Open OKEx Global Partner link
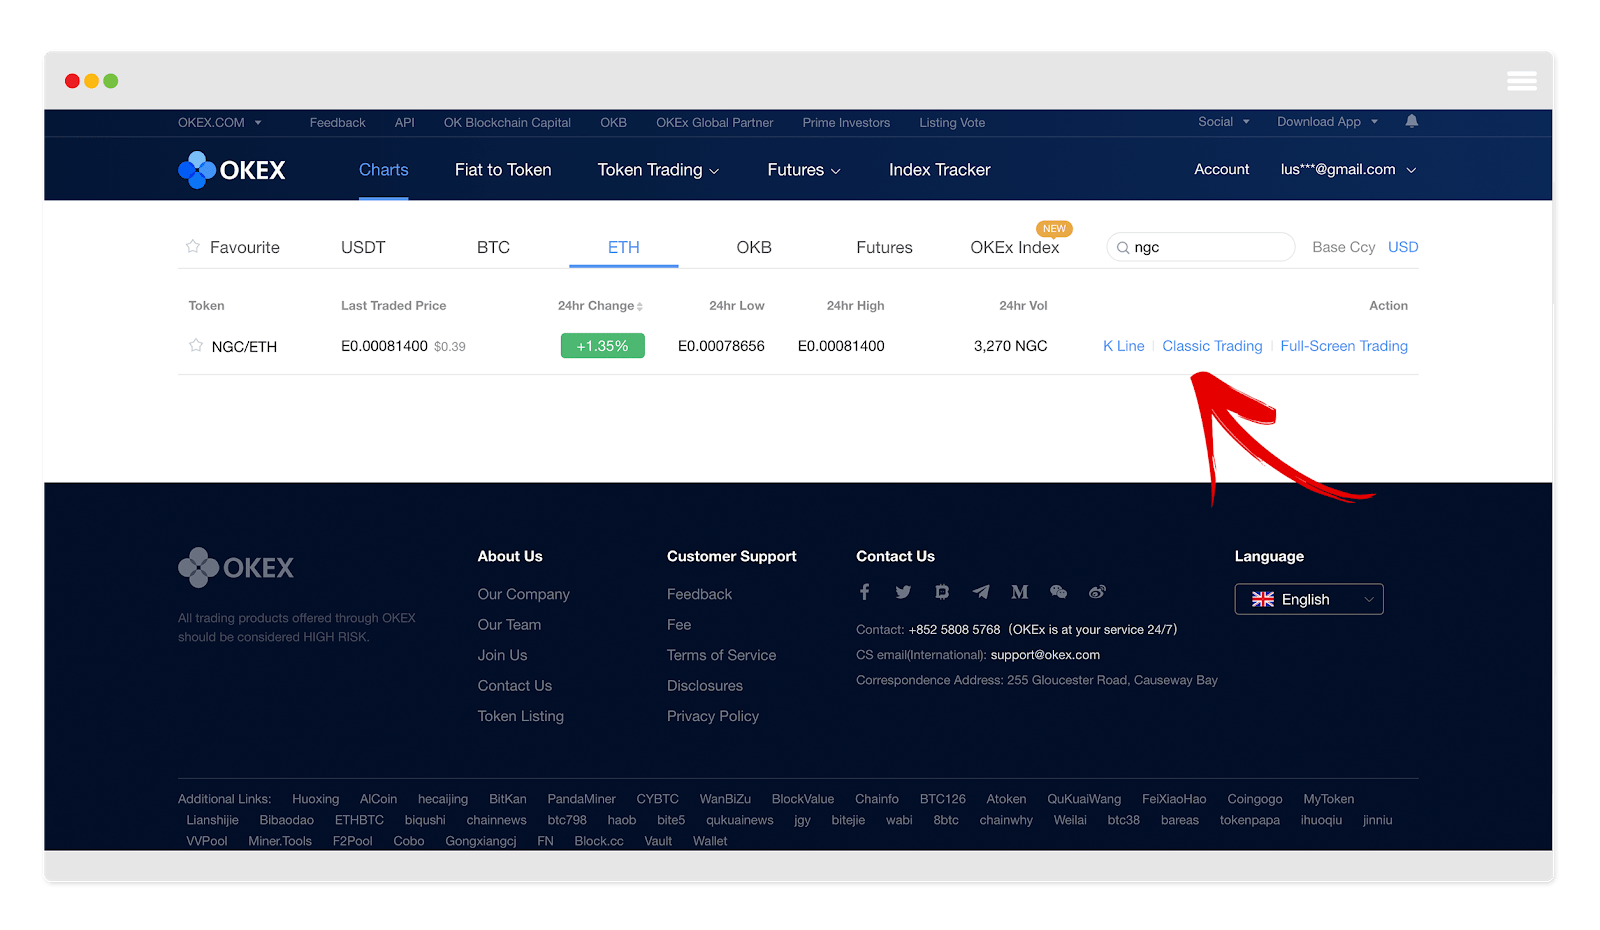1600x930 pixels. [x=715, y=123]
